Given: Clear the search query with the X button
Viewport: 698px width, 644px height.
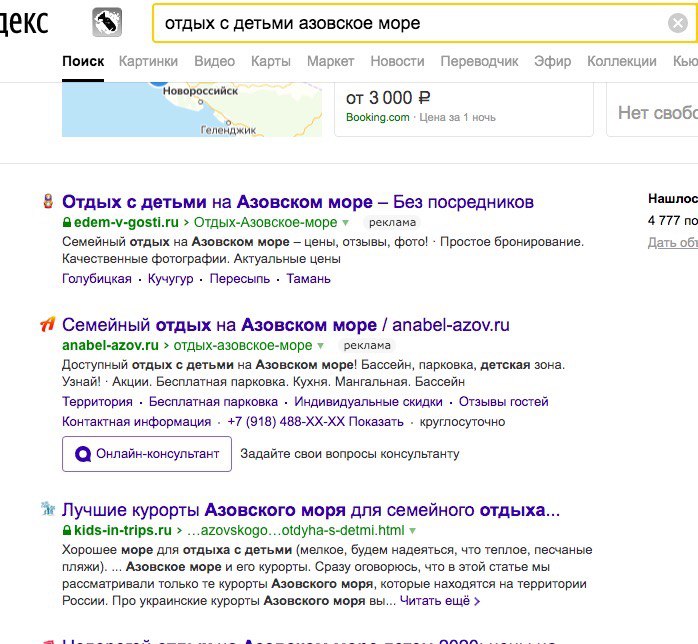Looking at the screenshot, I should coord(678,23).
